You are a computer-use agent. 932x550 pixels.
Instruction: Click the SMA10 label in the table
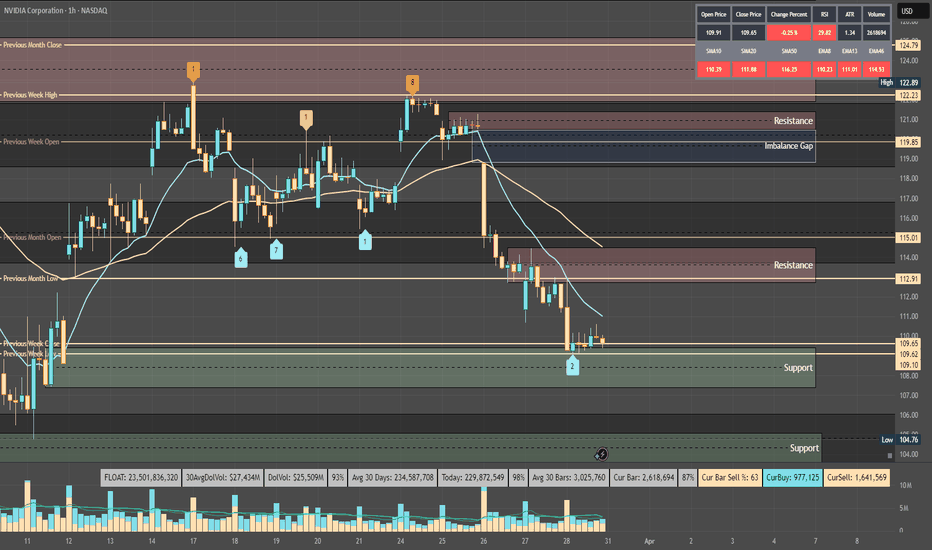[713, 51]
